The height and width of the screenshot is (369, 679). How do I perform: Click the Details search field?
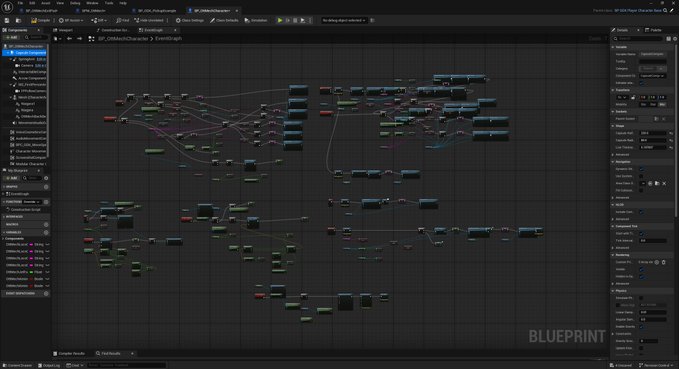click(637, 39)
